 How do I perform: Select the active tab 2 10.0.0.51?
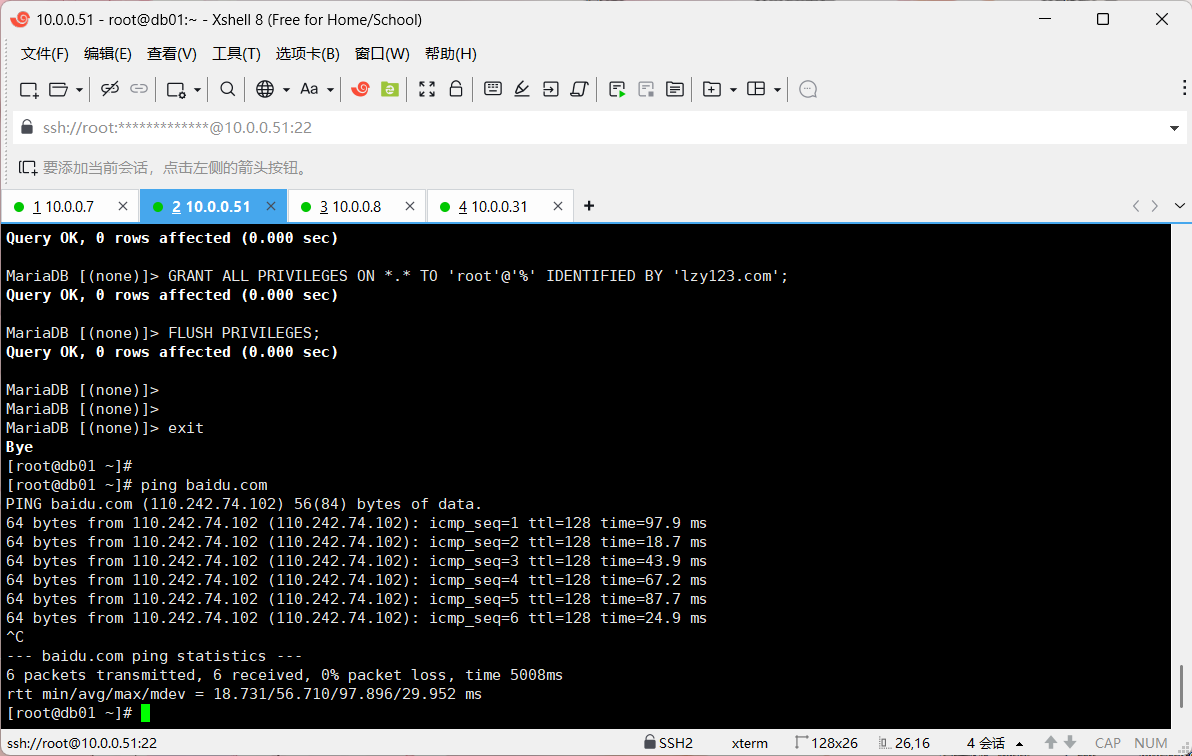point(211,207)
